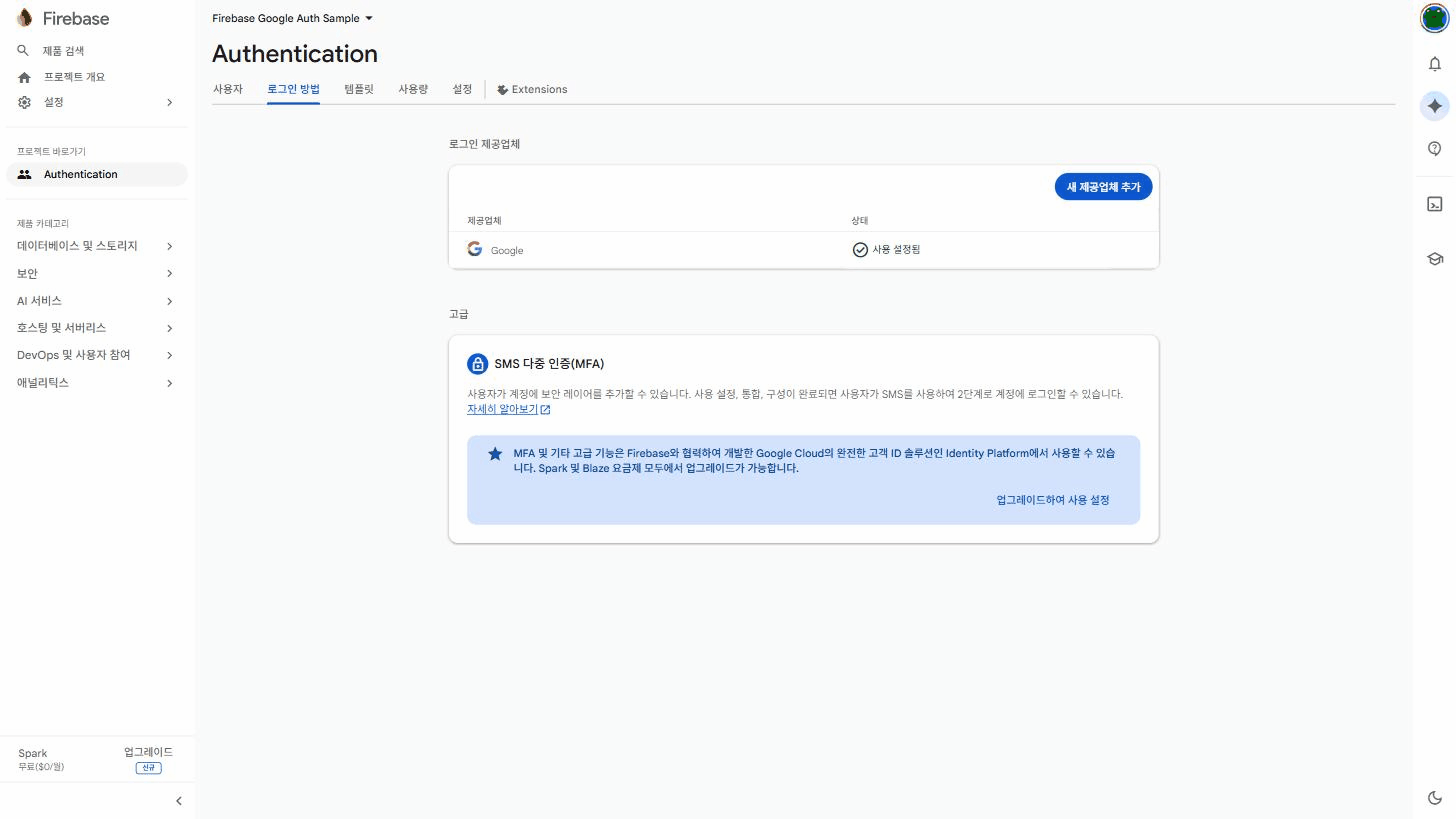Click the 프로젝트 바로가기 sidebar label
Viewport: 1456px width, 819px height.
click(51, 152)
